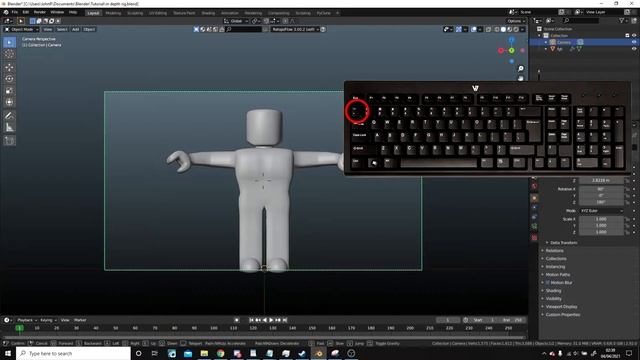
Task: Open the Render menu
Action: pyautogui.click(x=40, y=12)
